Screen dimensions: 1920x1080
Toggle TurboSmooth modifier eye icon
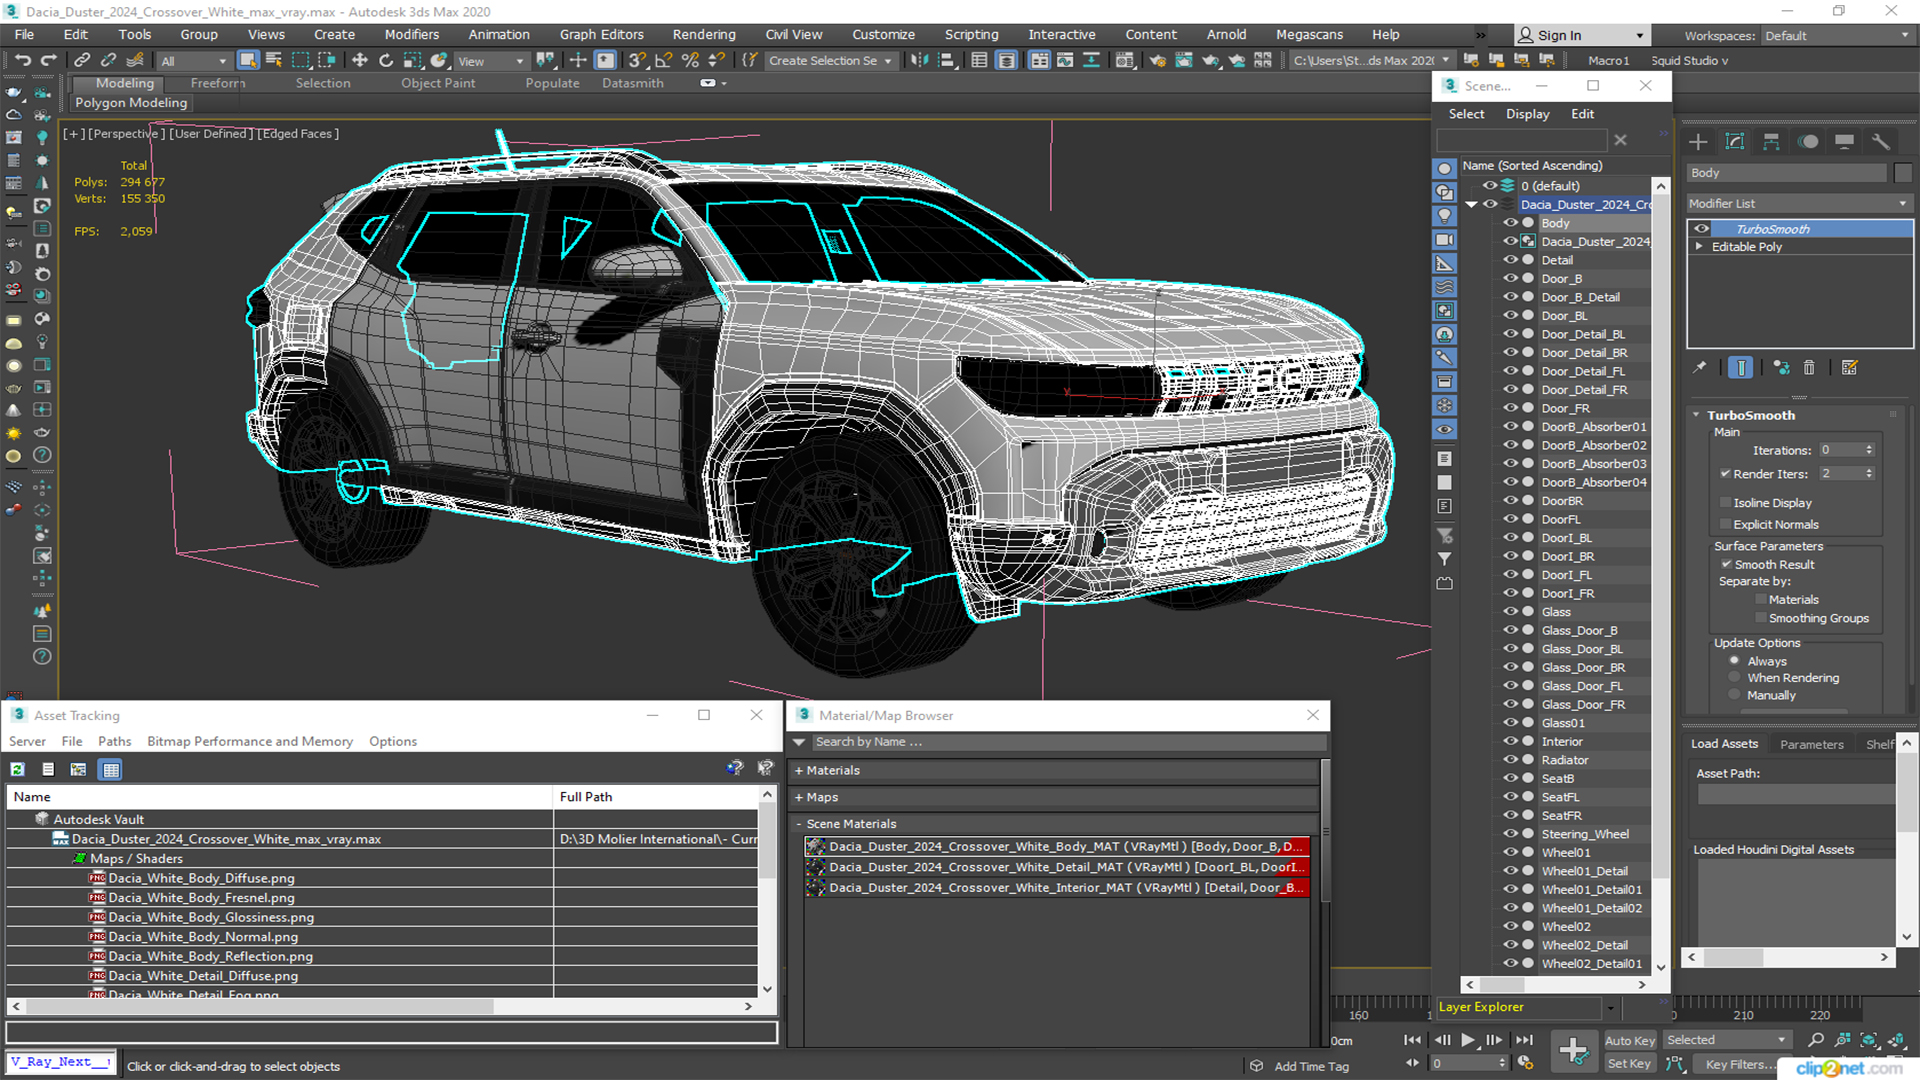coord(1701,229)
